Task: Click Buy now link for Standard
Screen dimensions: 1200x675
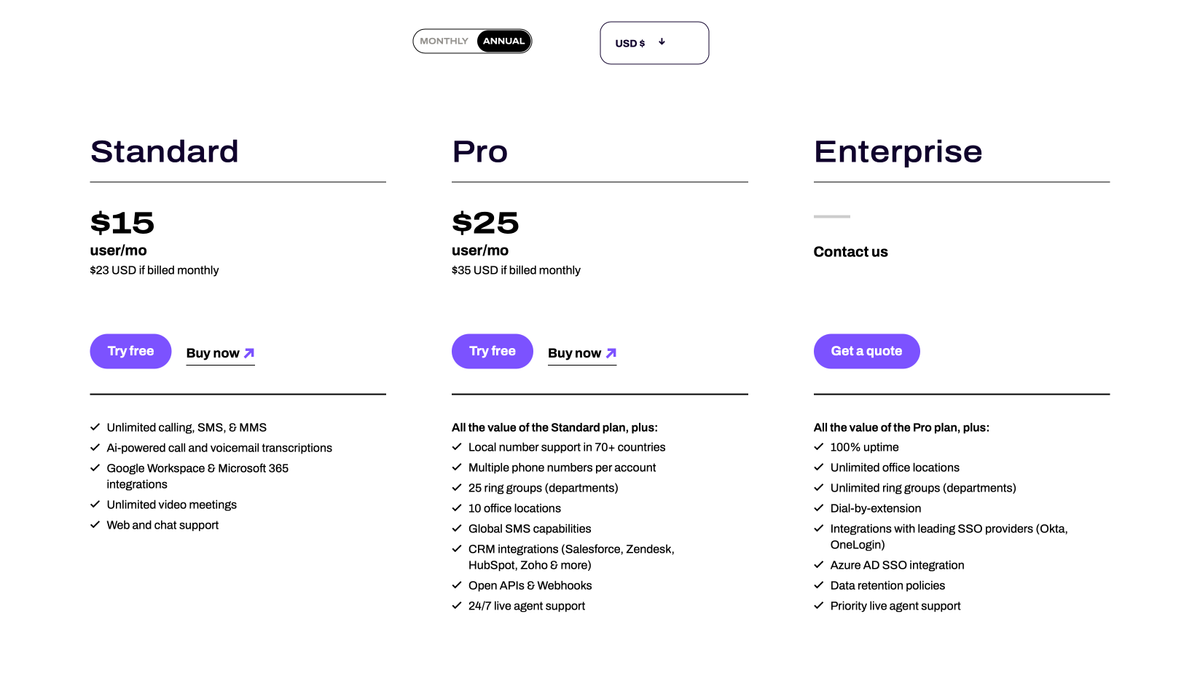Action: tap(212, 353)
